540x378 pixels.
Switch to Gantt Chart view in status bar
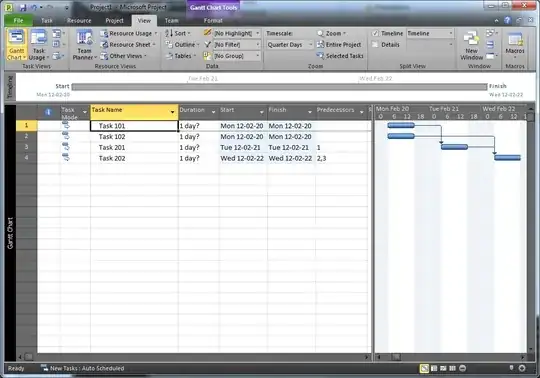pos(424,368)
